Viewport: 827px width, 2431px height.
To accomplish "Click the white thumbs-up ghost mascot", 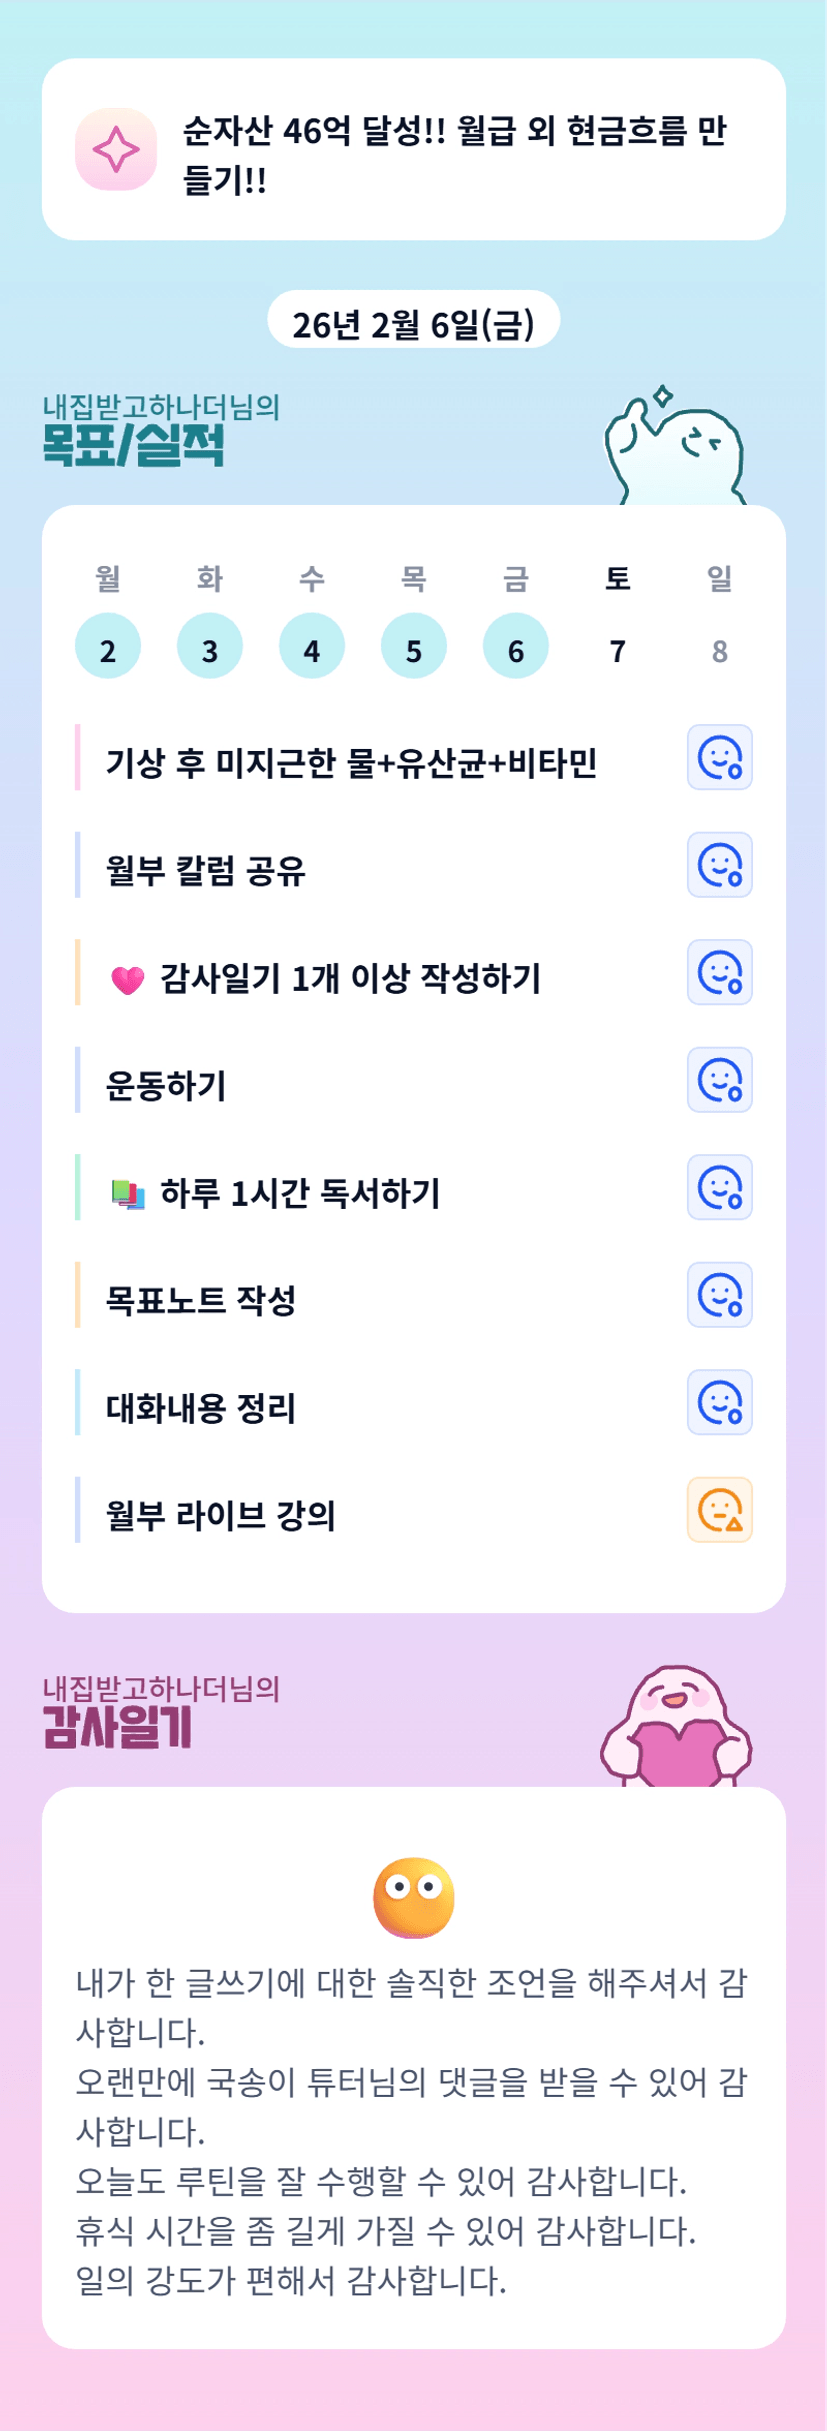I will (x=675, y=447).
